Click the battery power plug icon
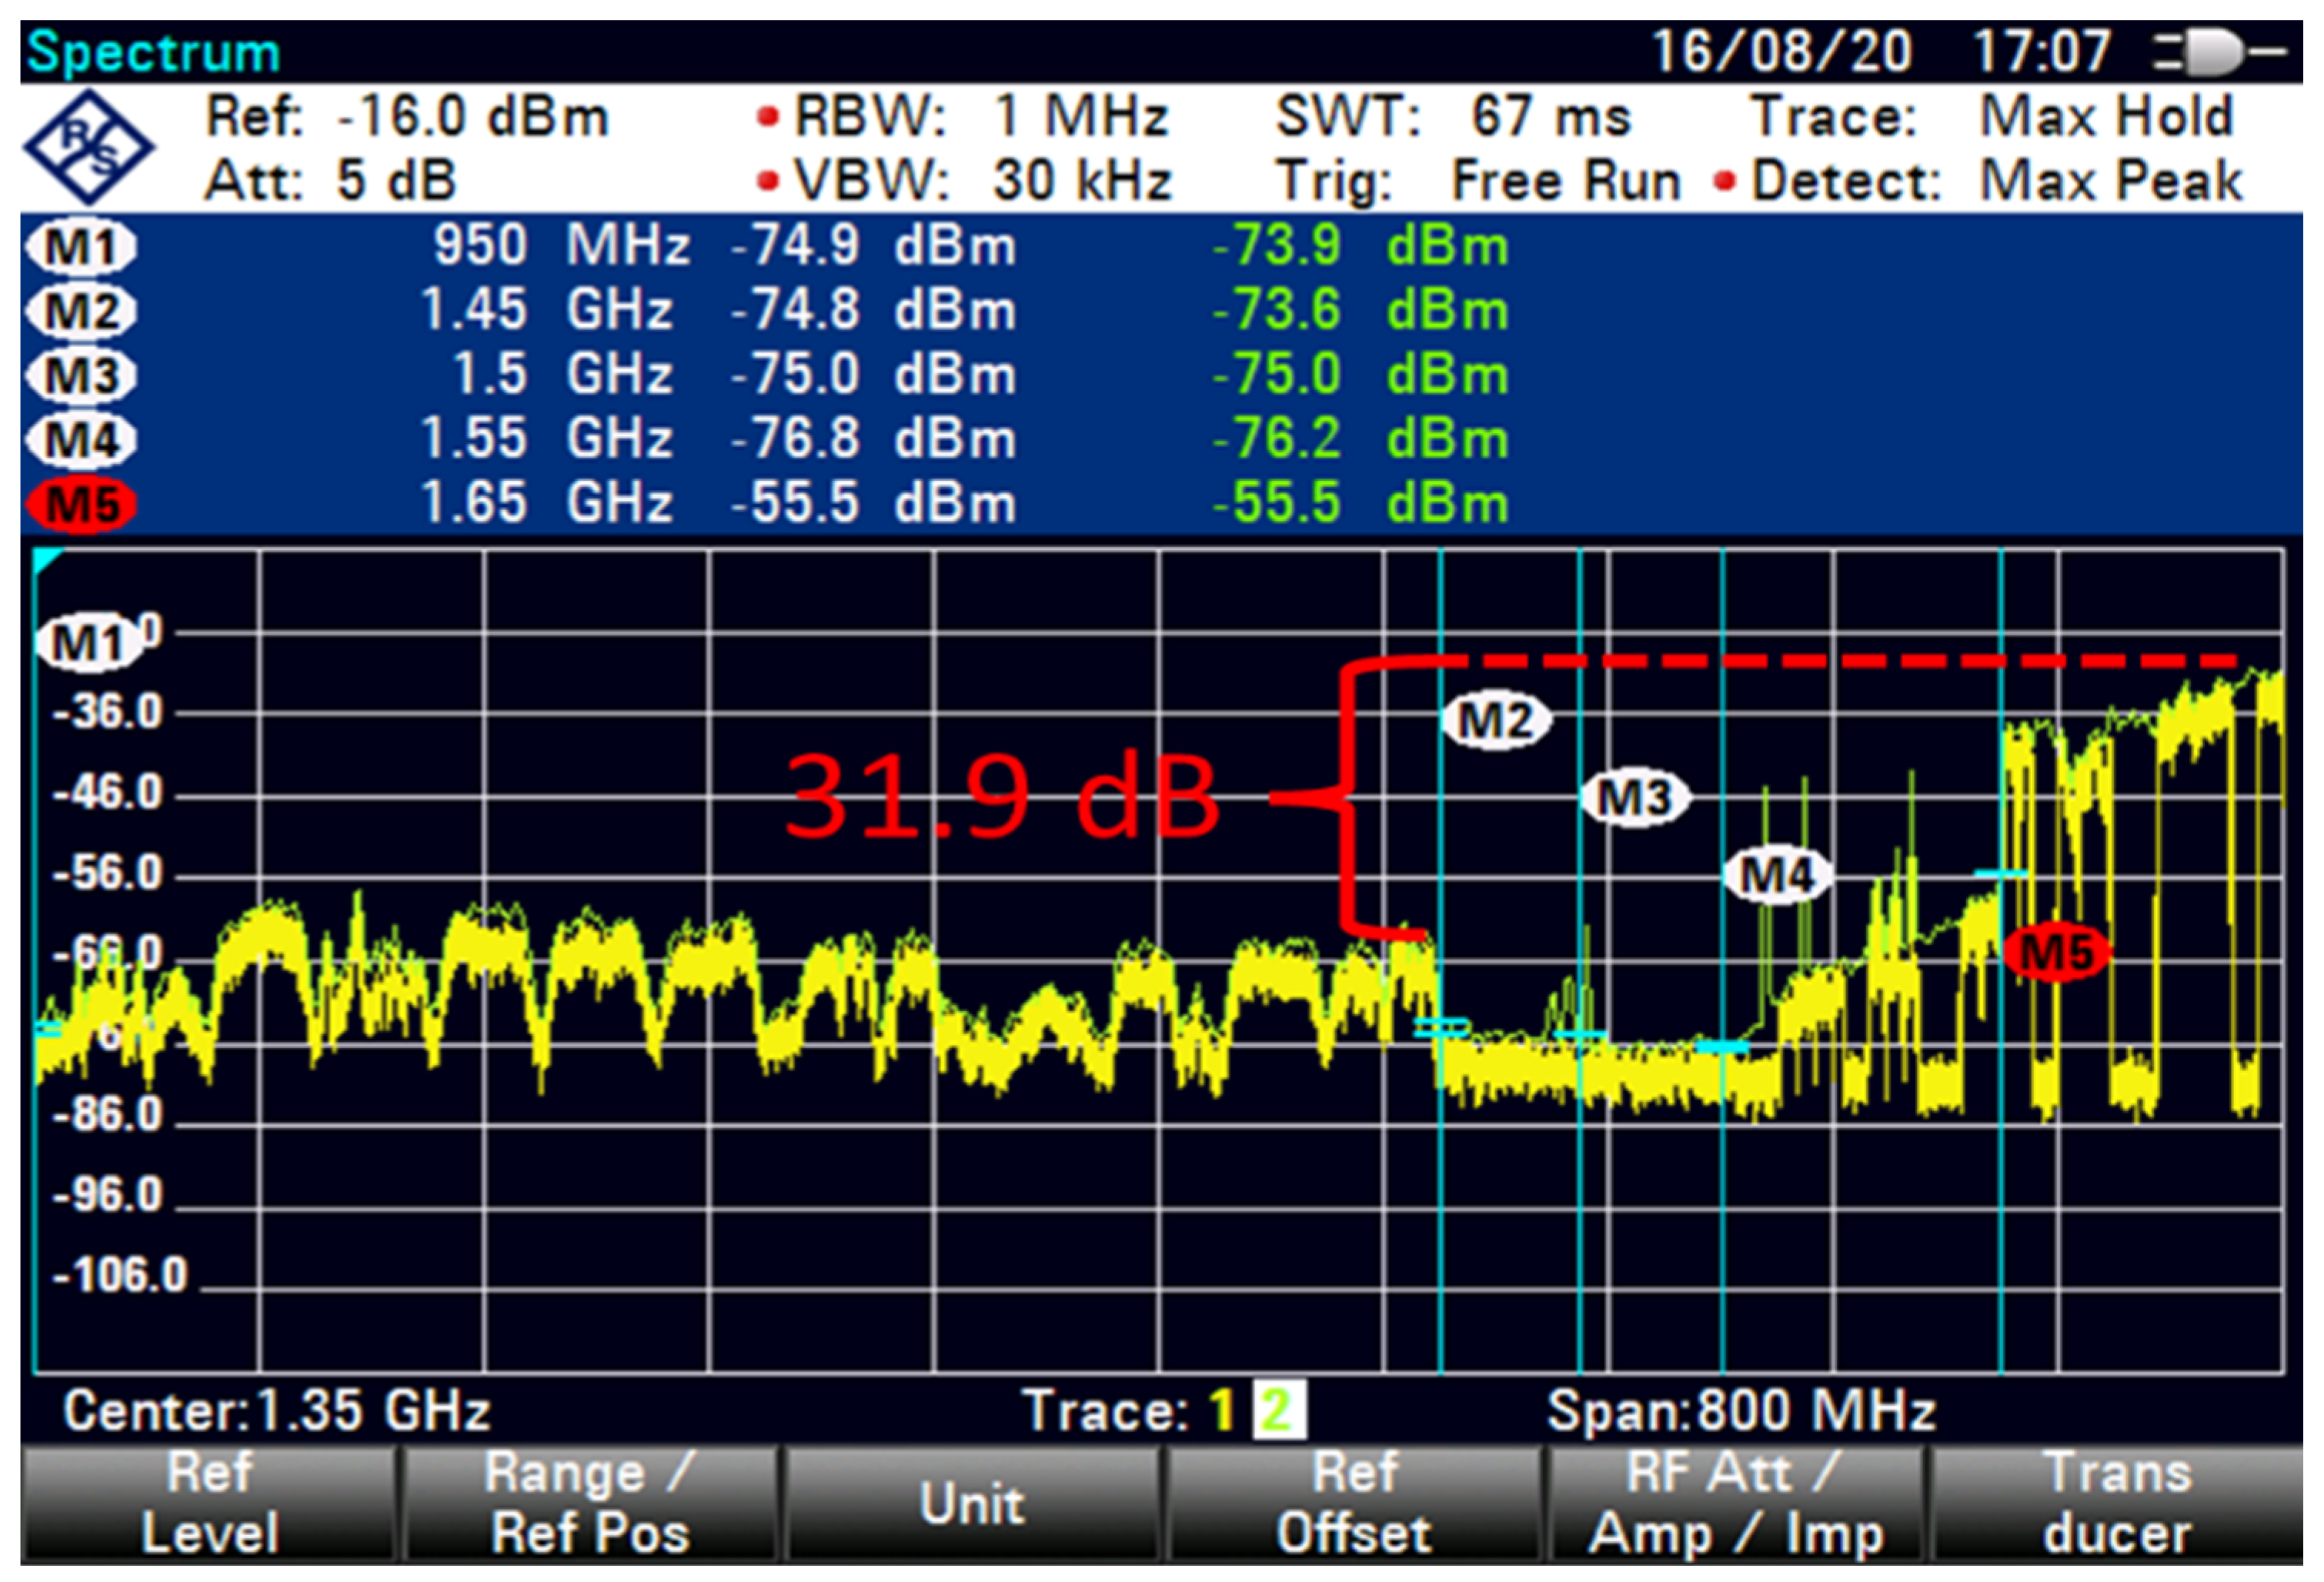The height and width of the screenshot is (1582, 2324). pyautogui.click(x=2218, y=52)
